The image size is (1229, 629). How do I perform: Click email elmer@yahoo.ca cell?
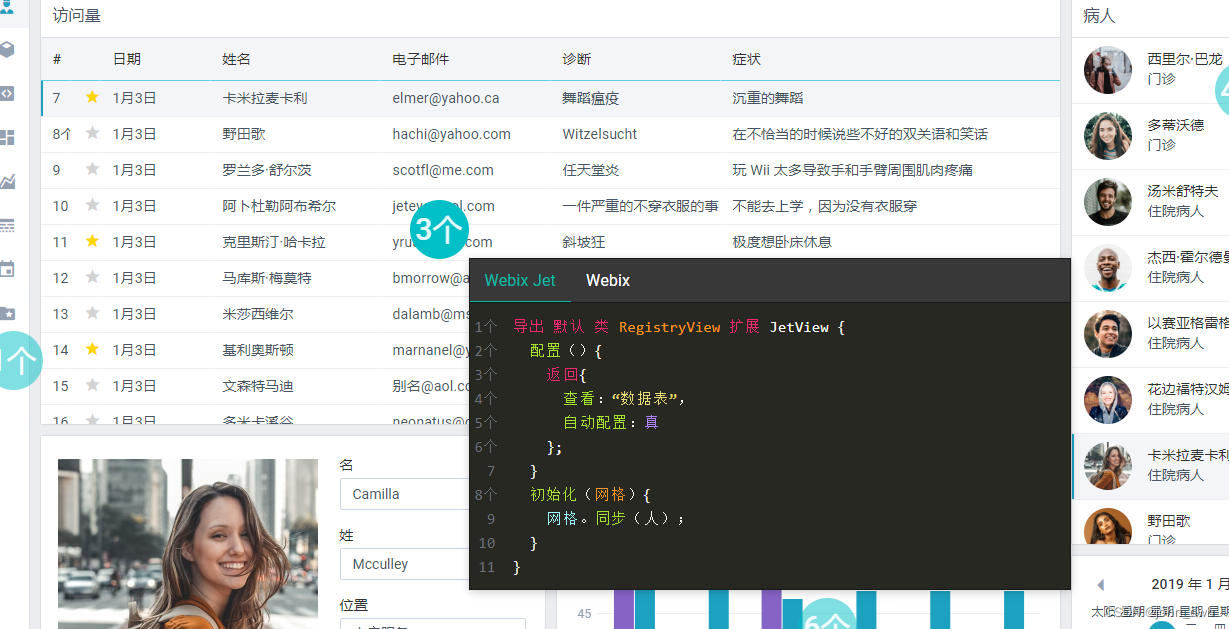click(446, 98)
